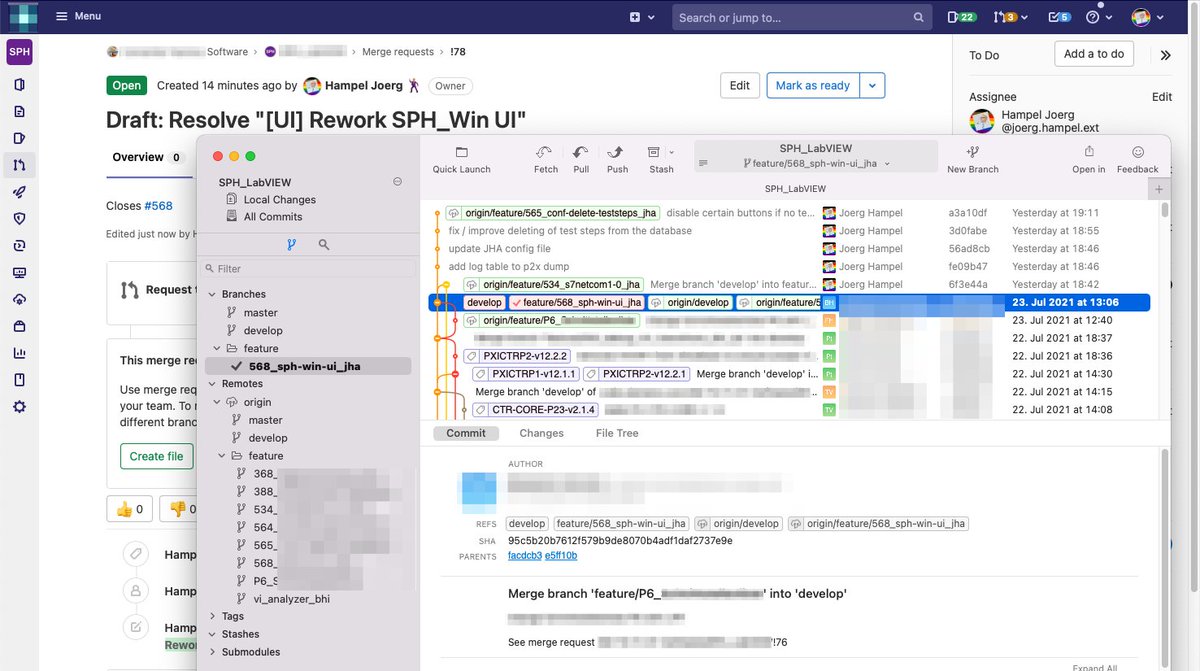Open GitLab user avatar dropdown
This screenshot has width=1200, height=671.
click(1148, 17)
